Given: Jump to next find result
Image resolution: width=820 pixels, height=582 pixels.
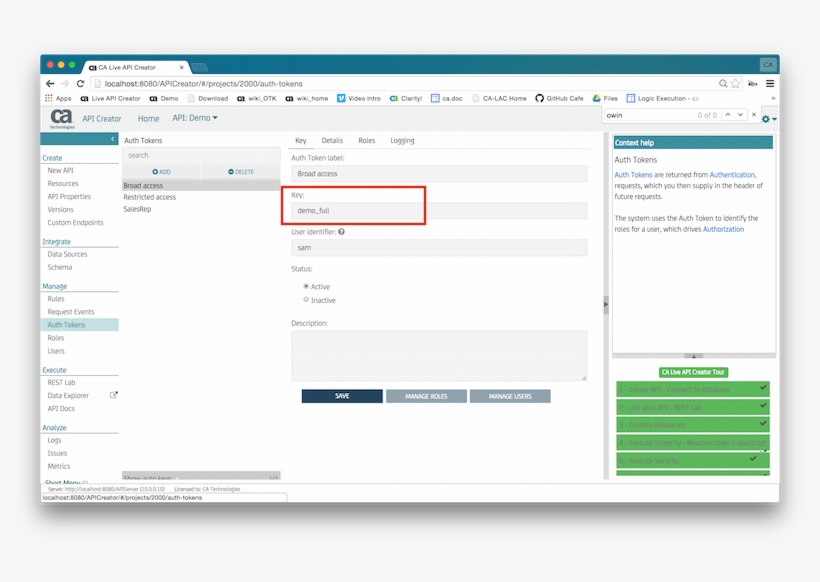Looking at the screenshot, I should (741, 115).
